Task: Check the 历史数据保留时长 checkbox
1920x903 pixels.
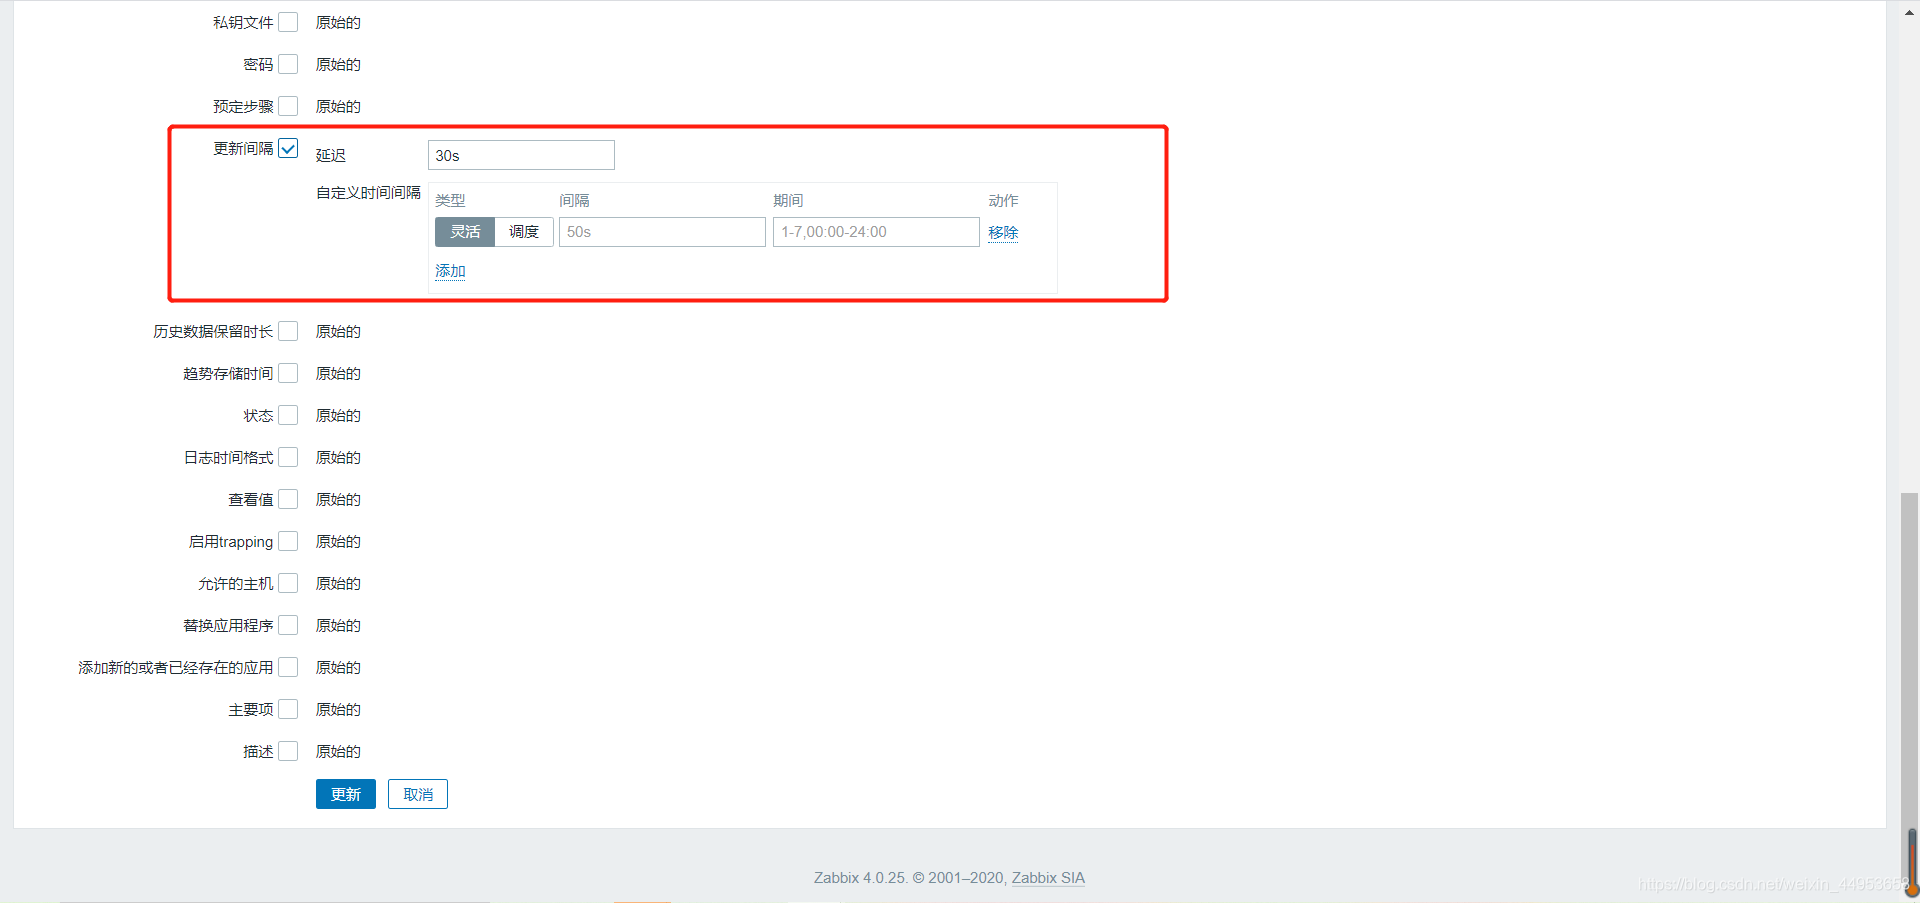Action: point(288,331)
